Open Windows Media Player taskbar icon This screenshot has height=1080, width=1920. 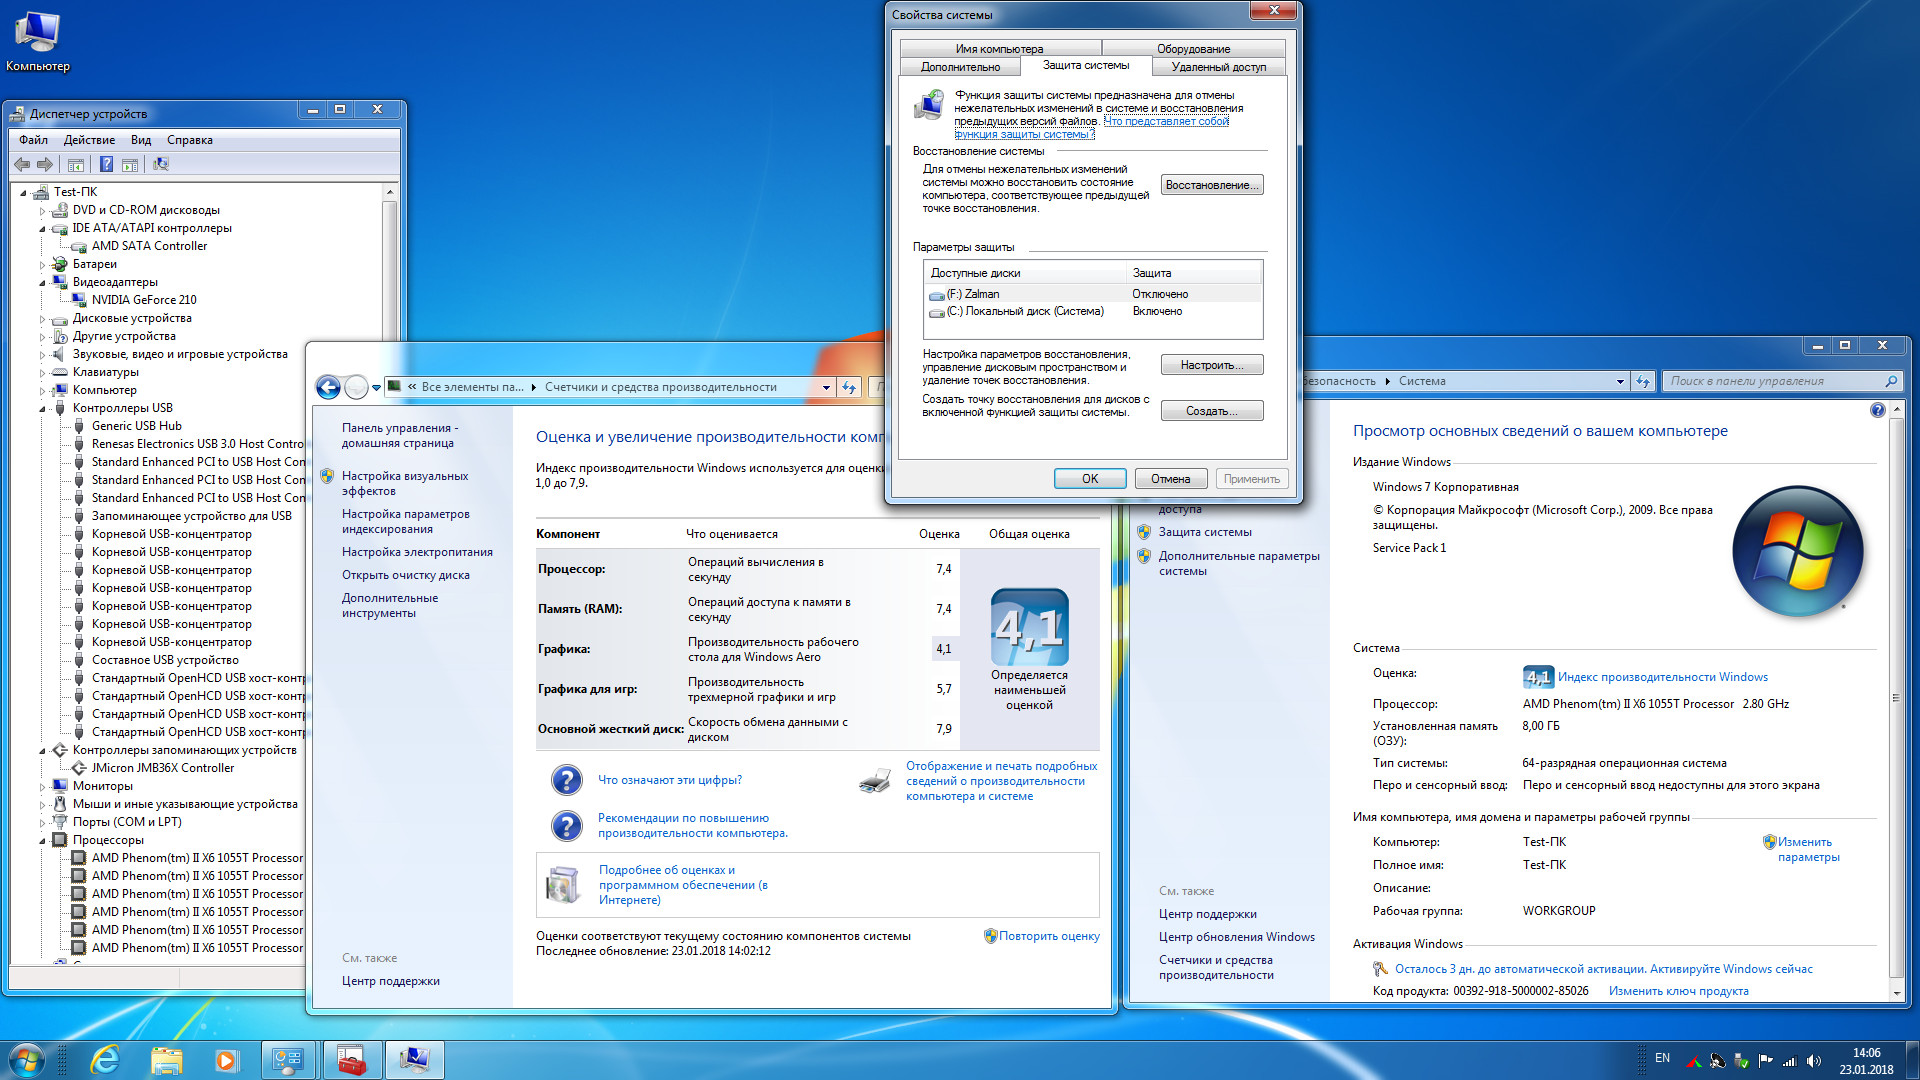click(x=227, y=1060)
